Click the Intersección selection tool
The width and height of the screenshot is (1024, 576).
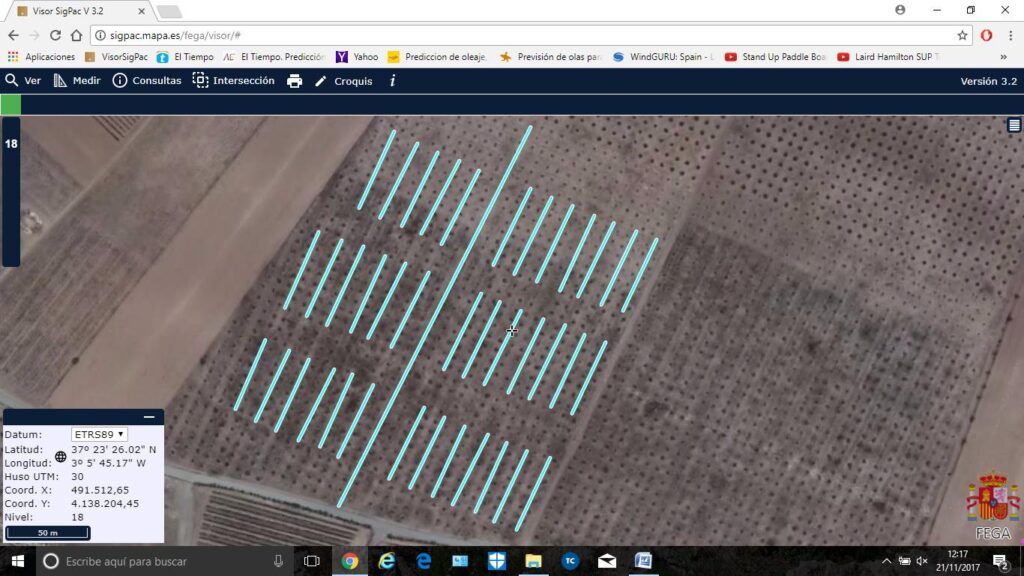[x=234, y=80]
